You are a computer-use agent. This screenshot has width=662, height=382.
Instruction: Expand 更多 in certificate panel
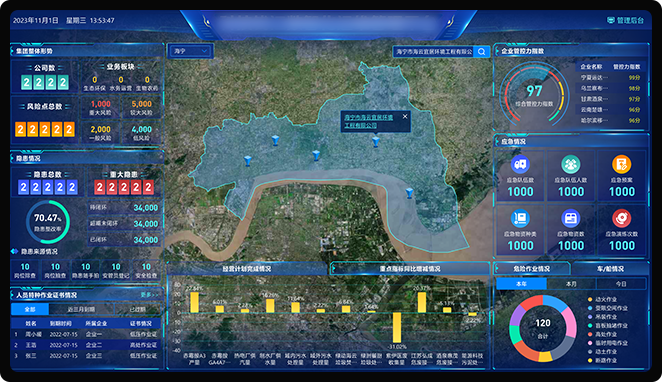click(149, 295)
